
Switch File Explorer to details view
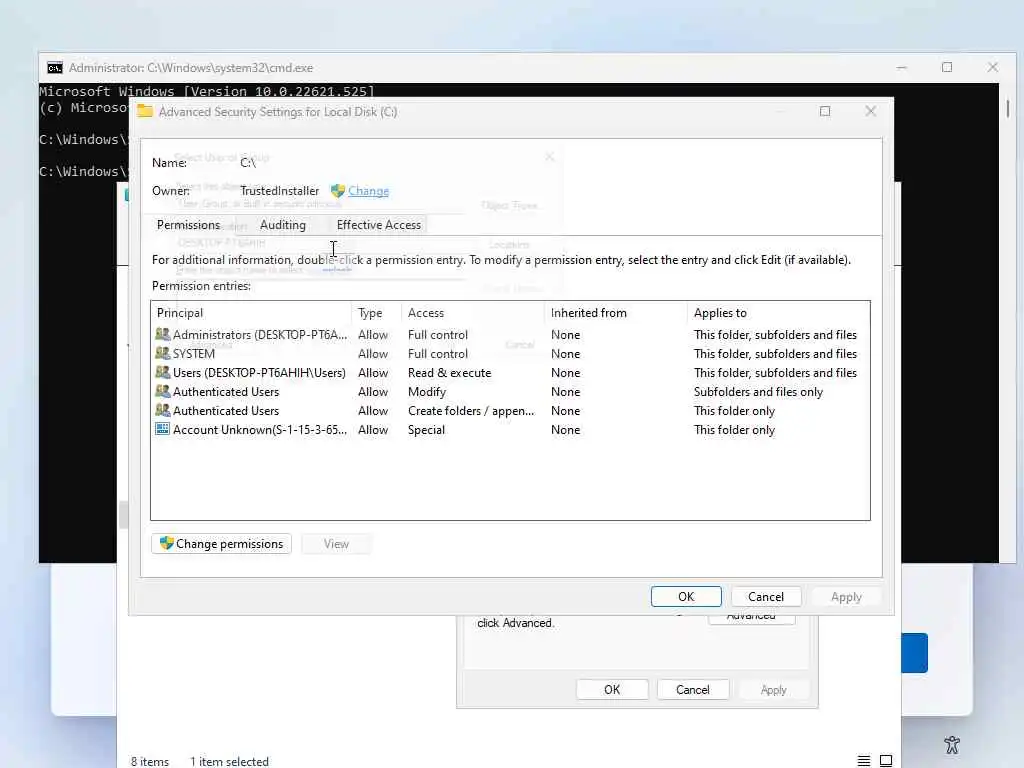click(863, 761)
